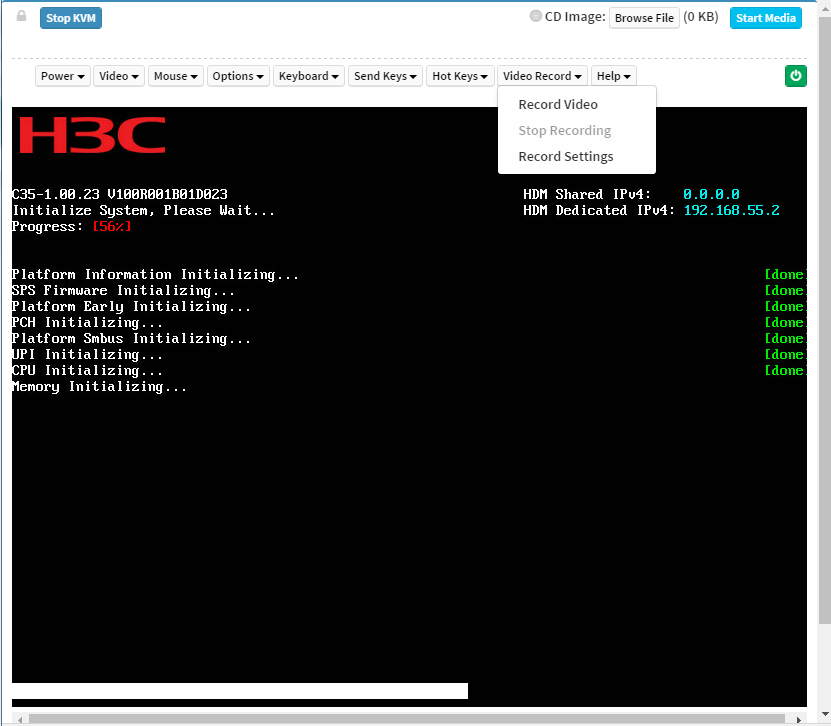Click the UPI Initializing line

pyautogui.click(x=87, y=355)
